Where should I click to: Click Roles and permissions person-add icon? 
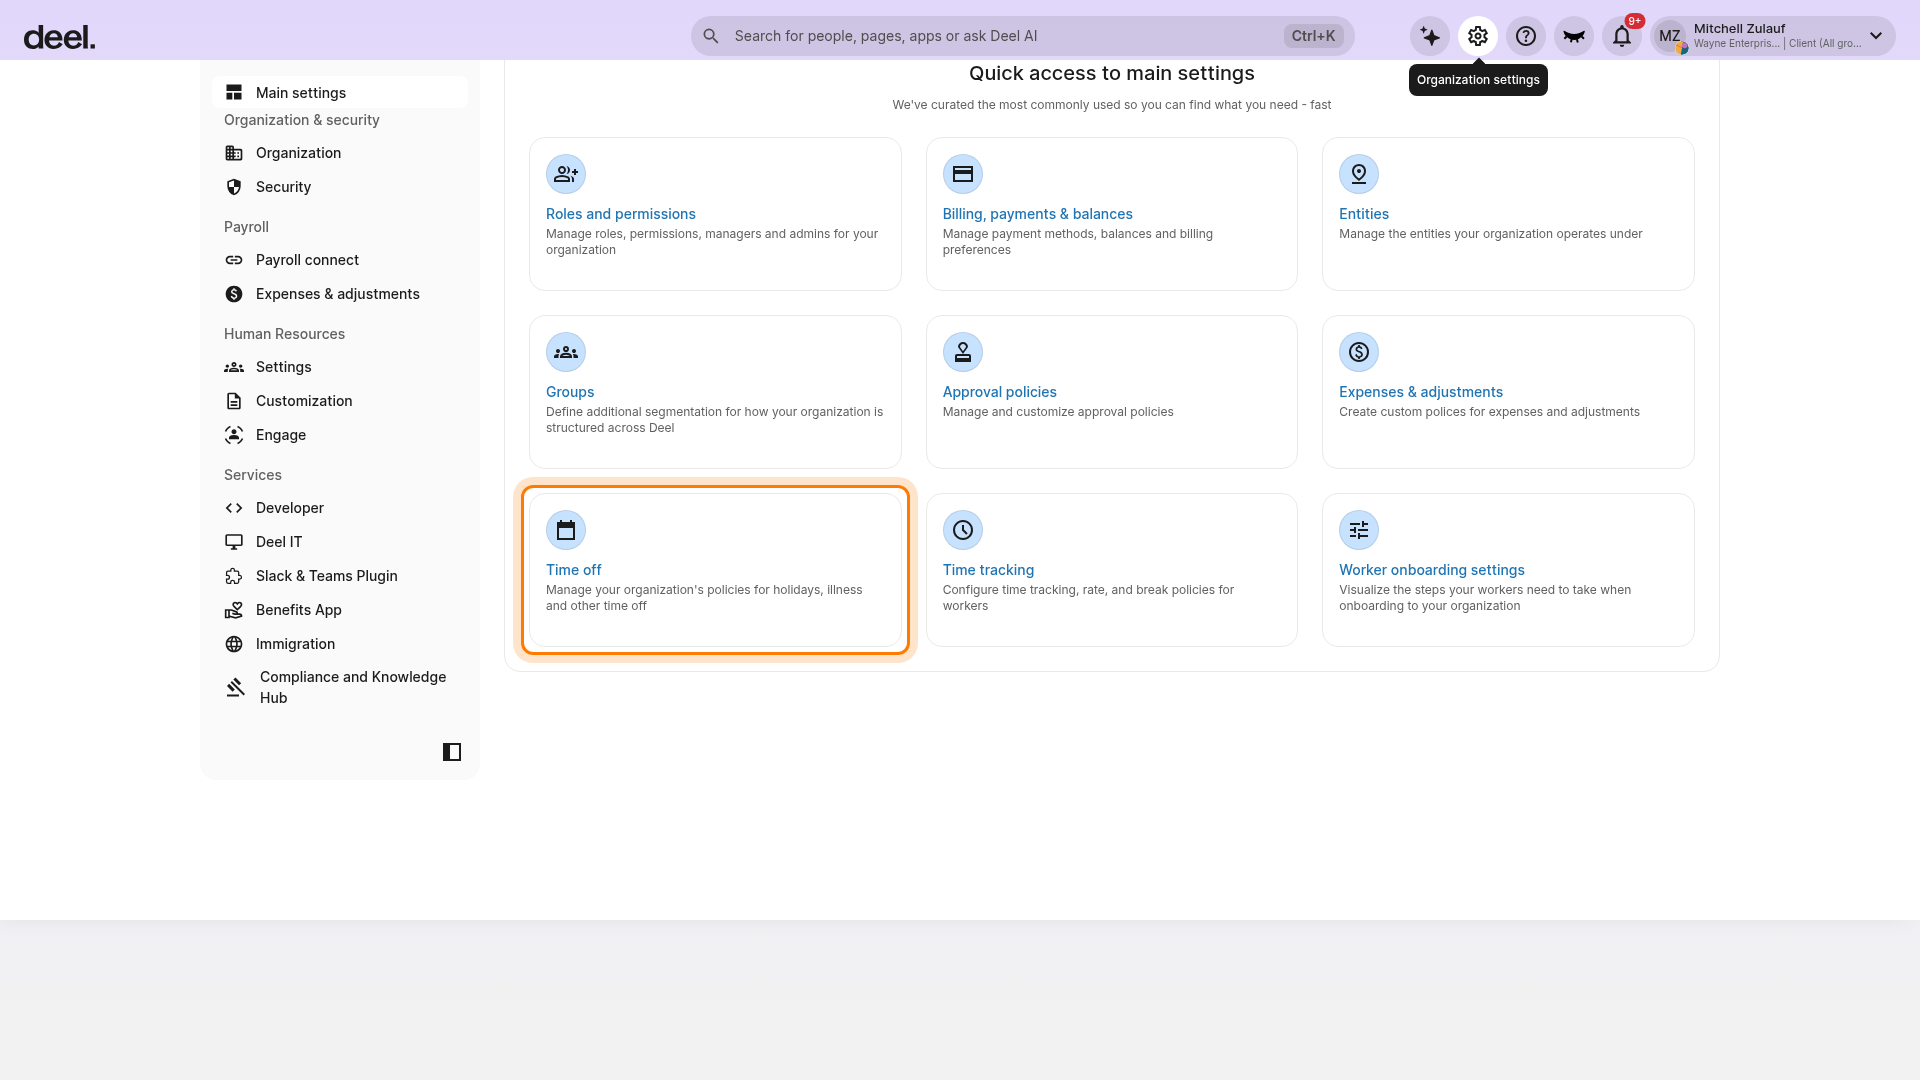(566, 174)
